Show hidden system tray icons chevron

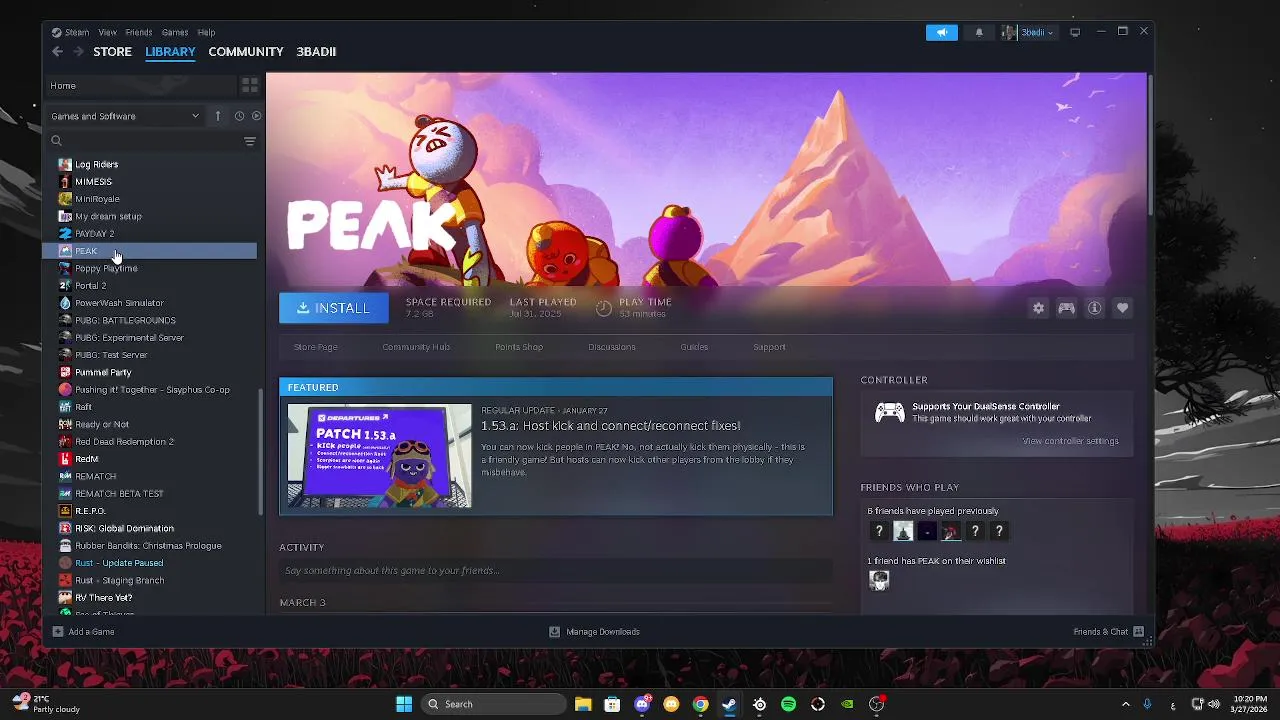click(x=1125, y=704)
